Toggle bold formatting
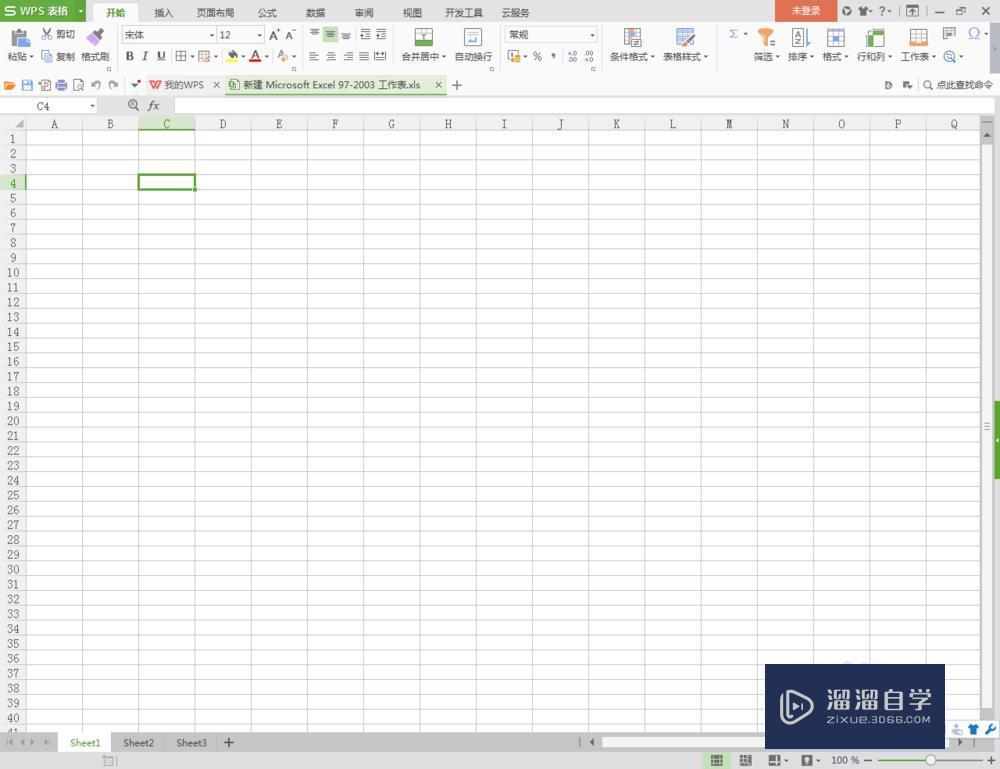This screenshot has height=769, width=1000. click(129, 56)
